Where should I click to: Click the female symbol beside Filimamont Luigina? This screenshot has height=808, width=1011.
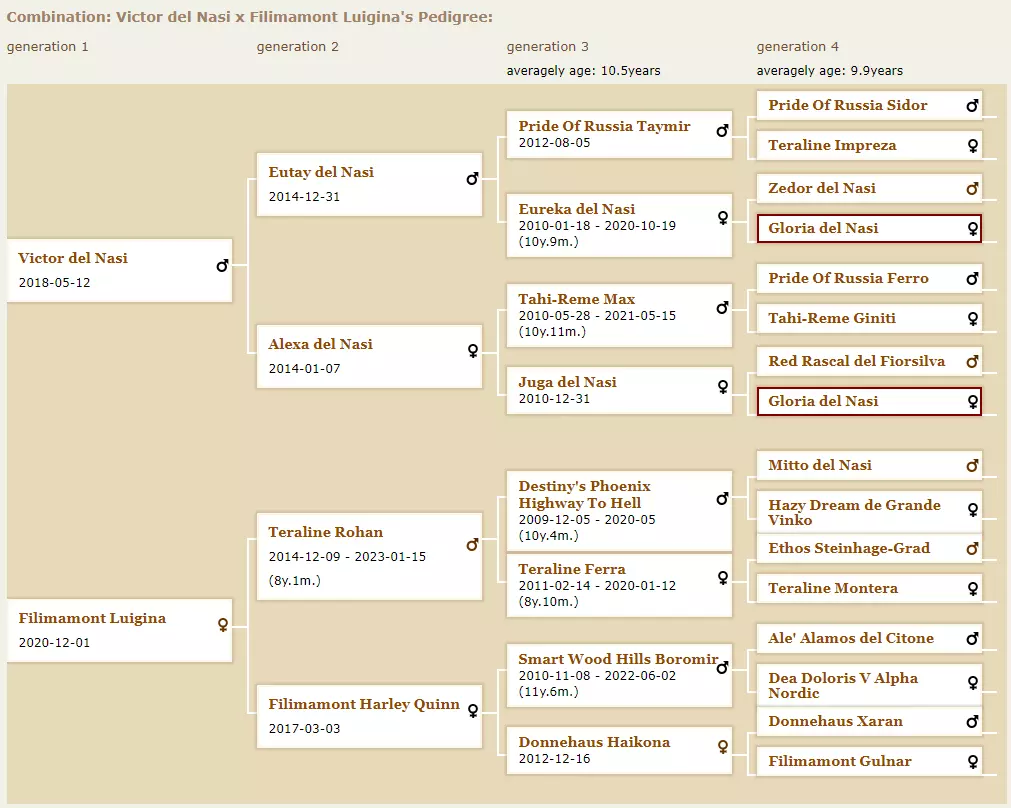pos(223,625)
